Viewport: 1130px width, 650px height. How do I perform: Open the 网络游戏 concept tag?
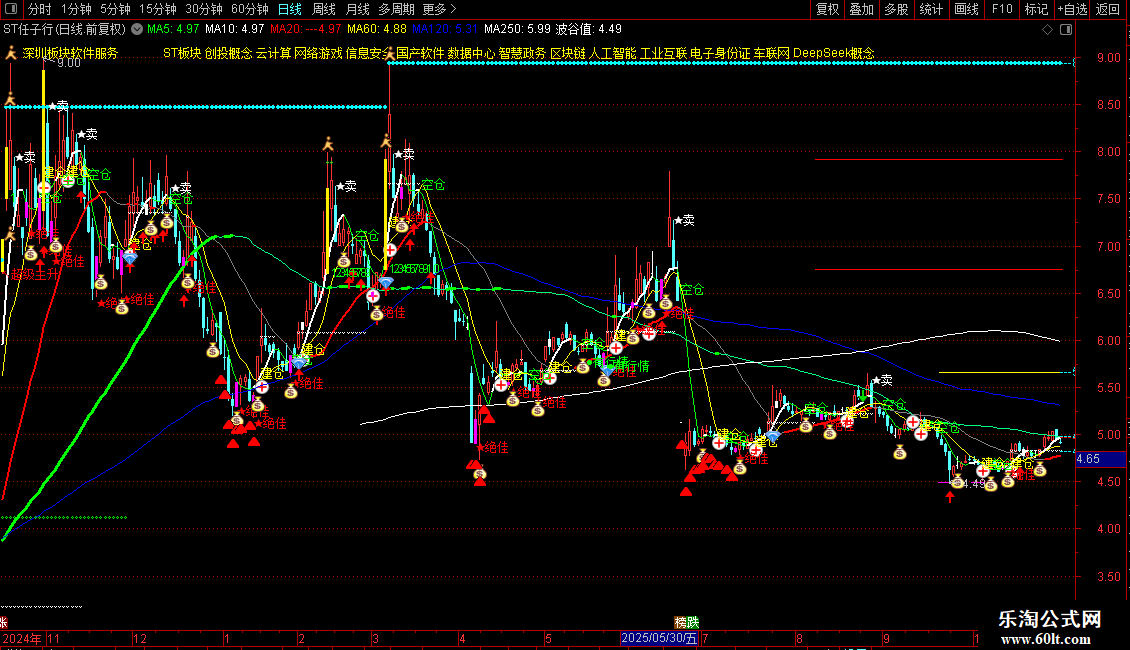tap(319, 53)
